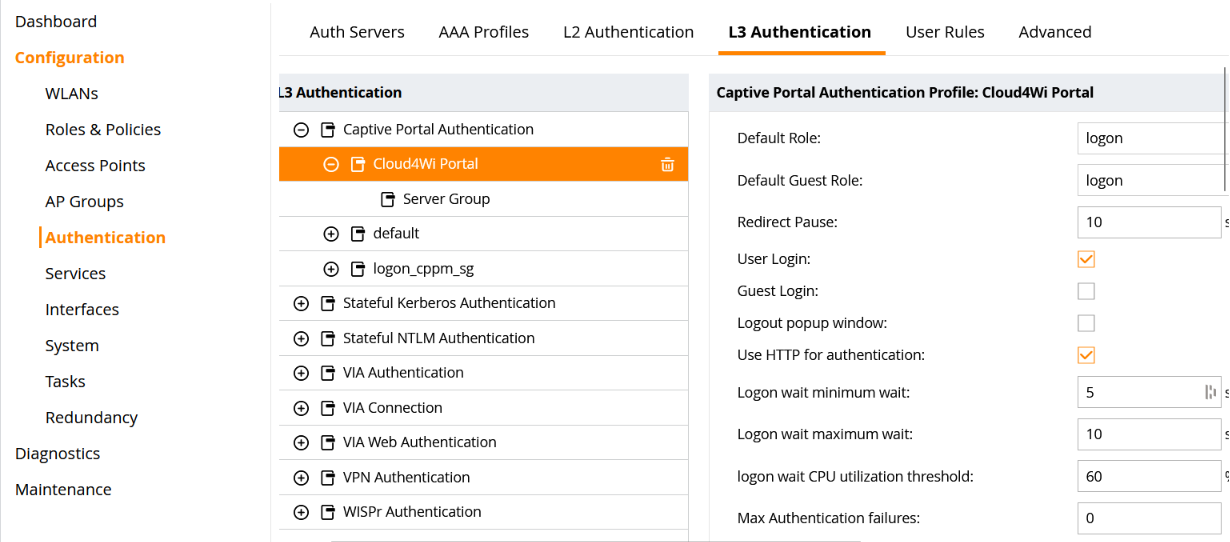Disable the User Login checkbox
Viewport: 1230px width, 542px height.
coord(1086,259)
